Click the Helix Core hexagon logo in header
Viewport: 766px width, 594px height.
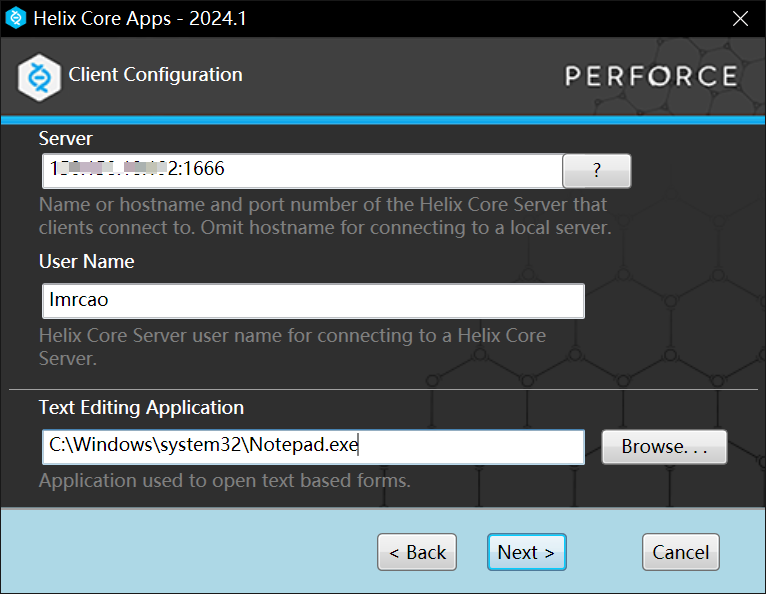click(x=39, y=78)
